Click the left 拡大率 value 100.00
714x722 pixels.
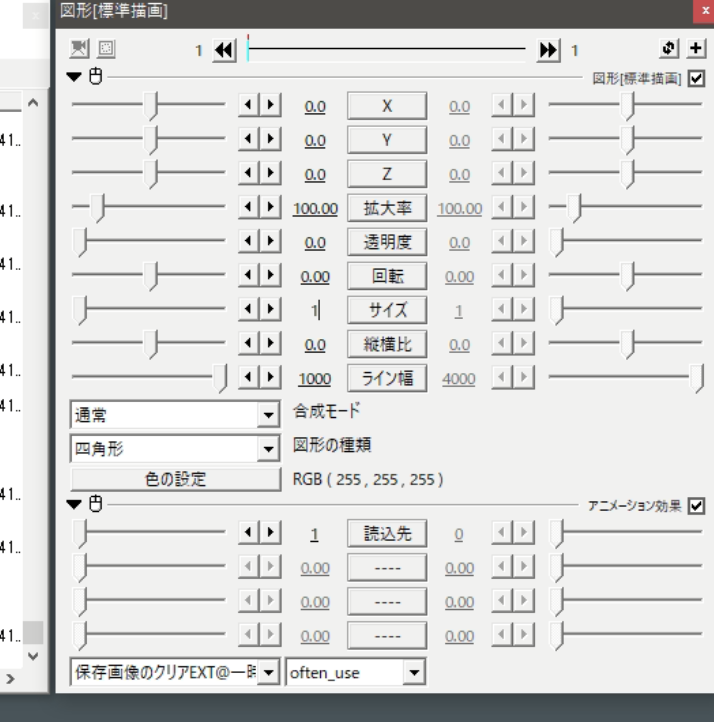tap(315, 209)
